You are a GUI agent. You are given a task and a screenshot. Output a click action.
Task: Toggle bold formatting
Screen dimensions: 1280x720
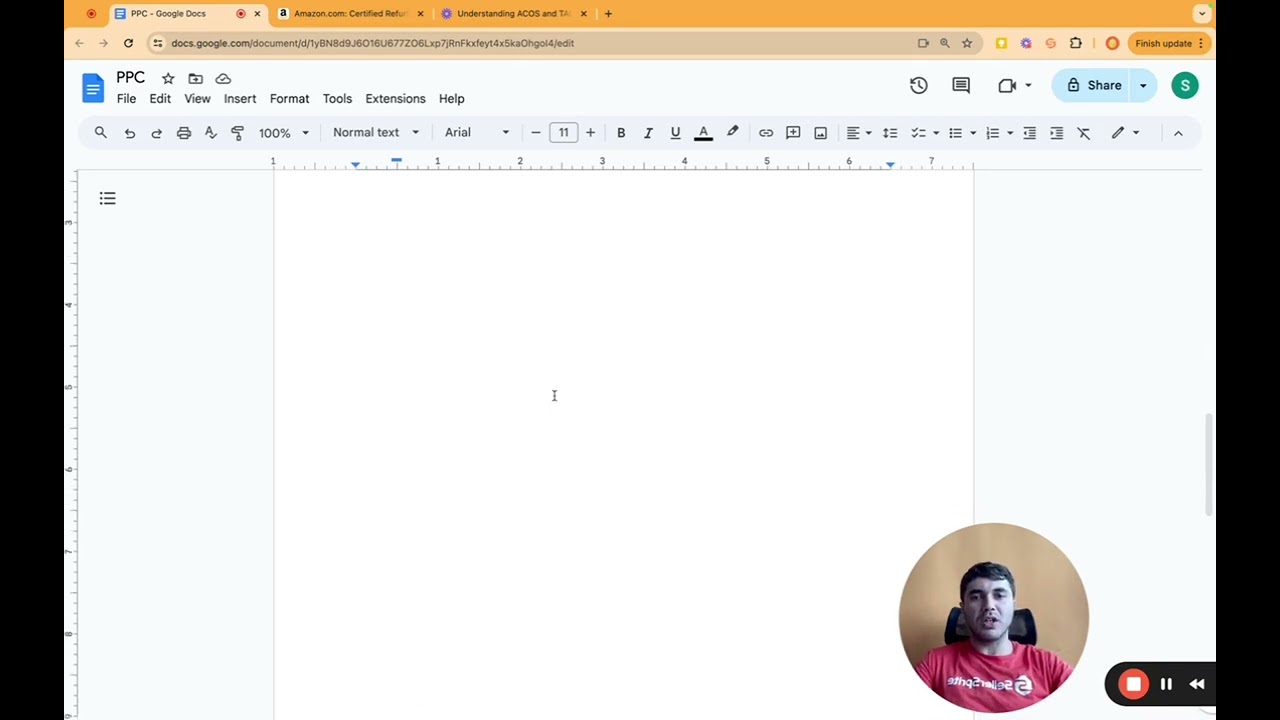point(621,132)
